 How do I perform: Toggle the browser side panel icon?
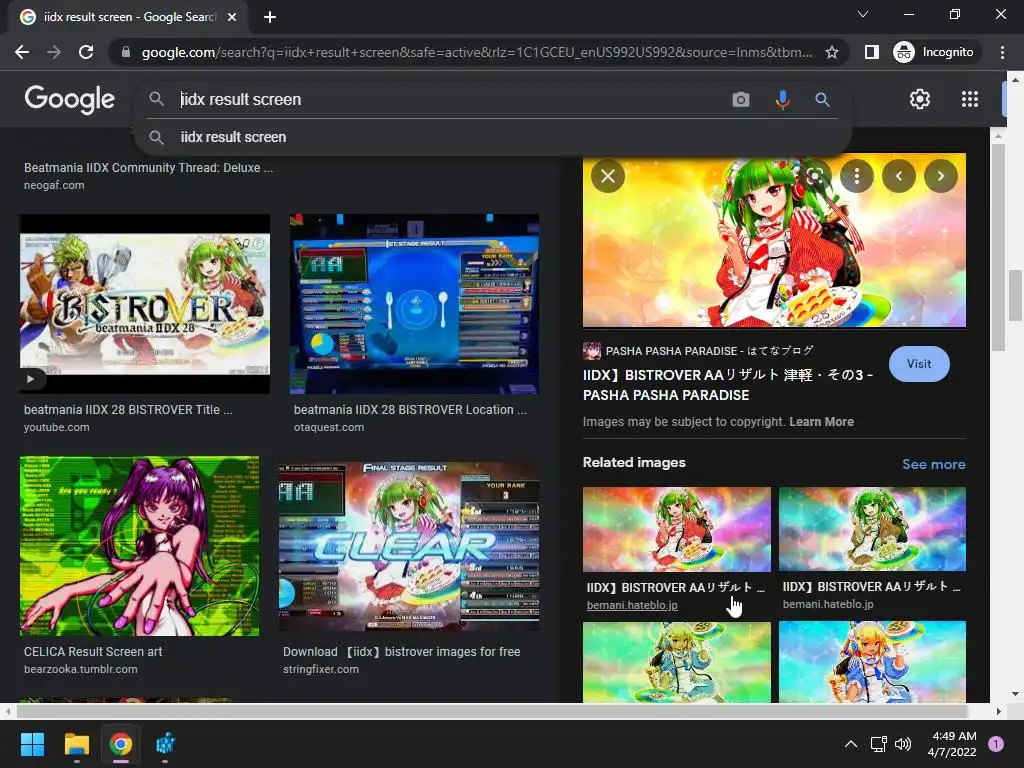871,52
